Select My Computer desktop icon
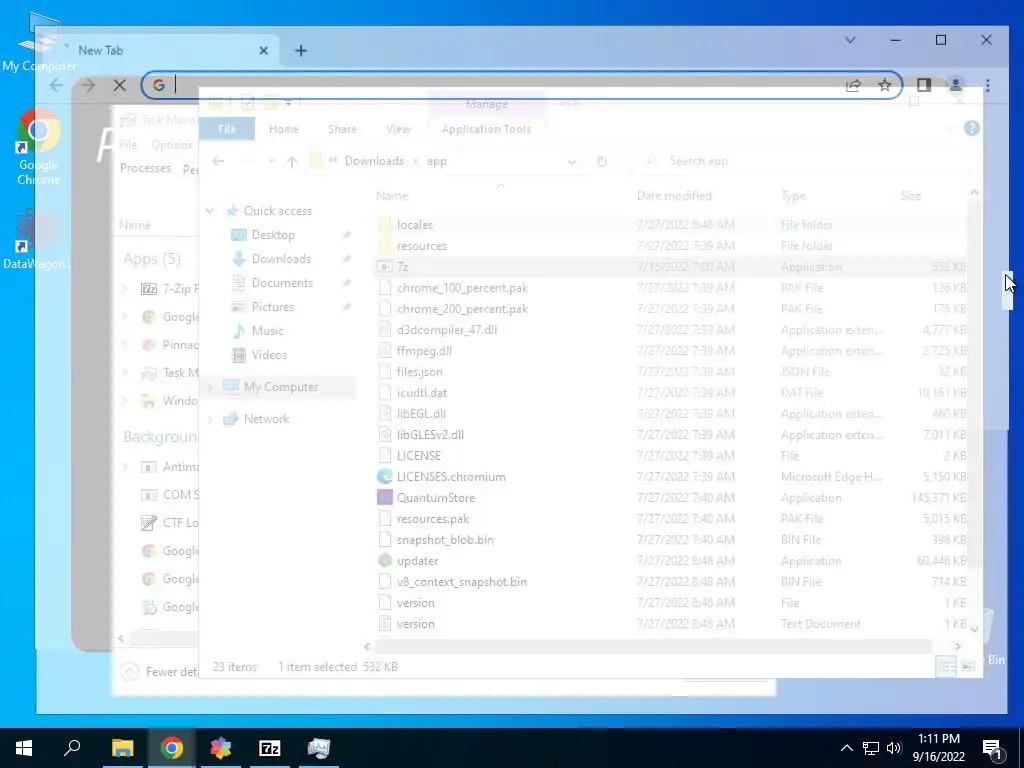Image resolution: width=1024 pixels, height=768 pixels. click(38, 42)
